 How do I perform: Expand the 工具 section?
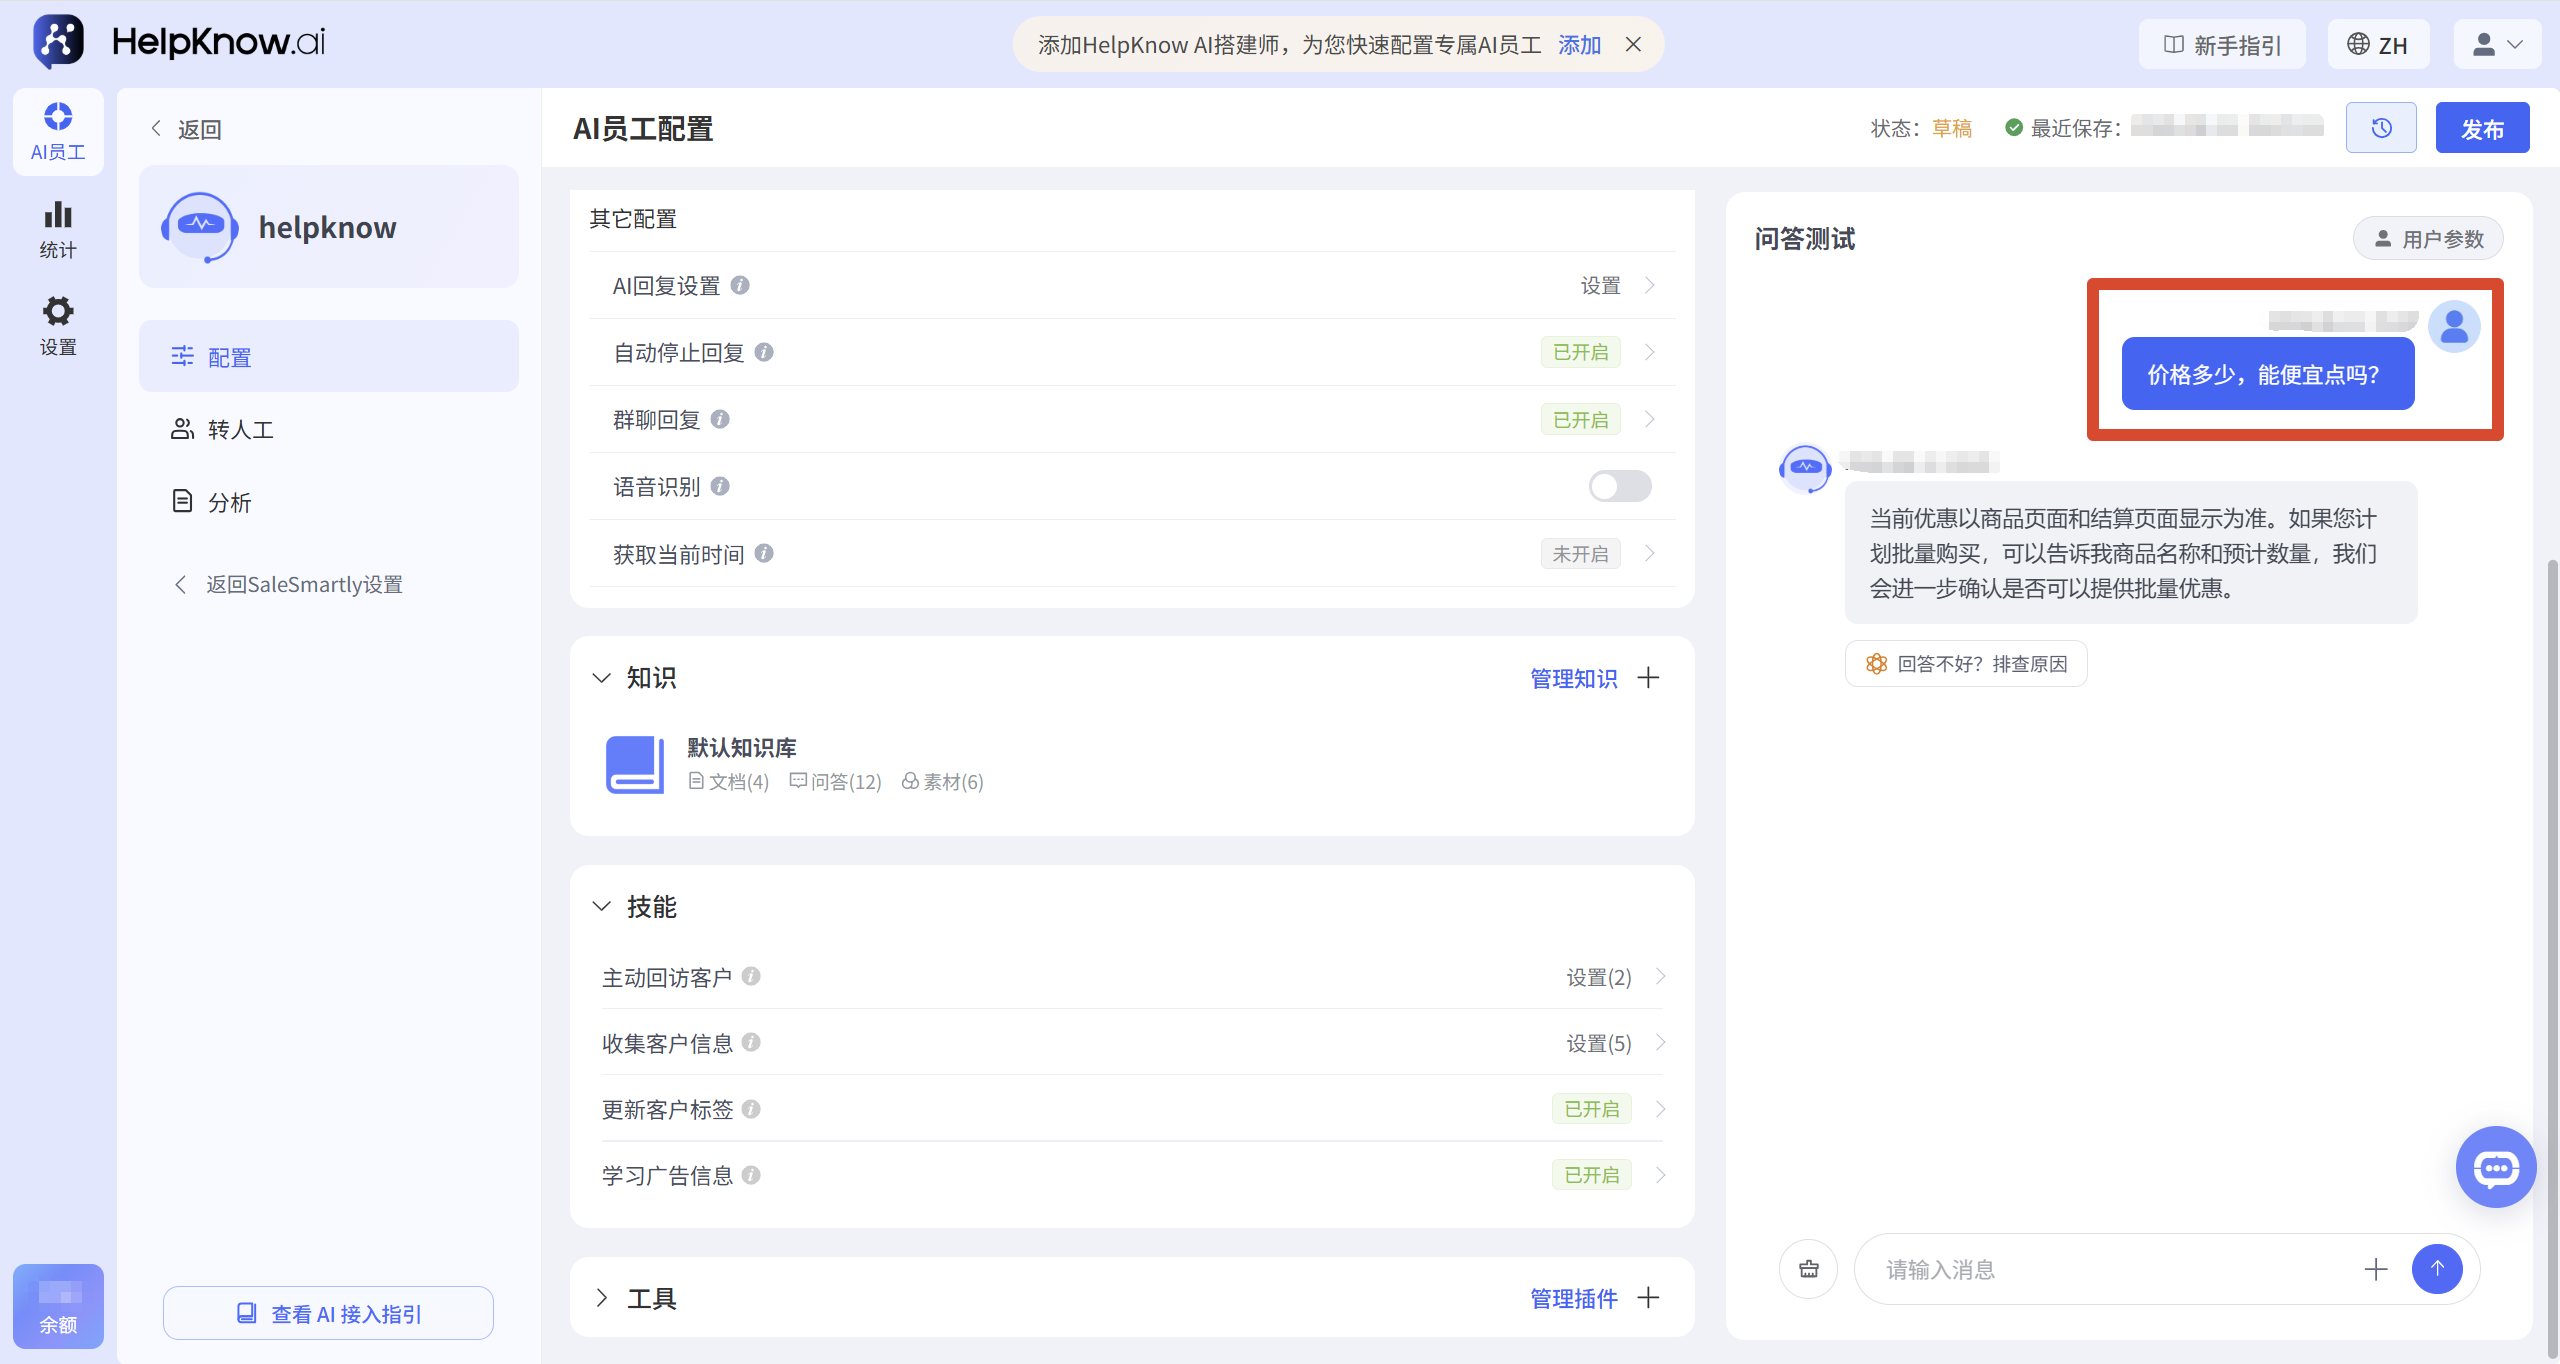click(x=601, y=1298)
